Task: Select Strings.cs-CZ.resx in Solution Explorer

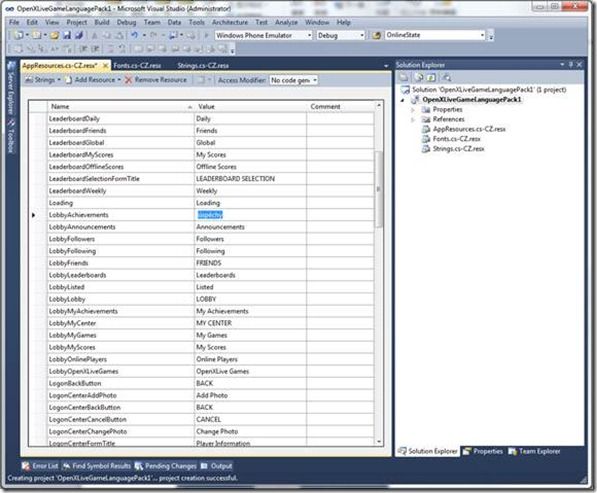Action: 458,149
